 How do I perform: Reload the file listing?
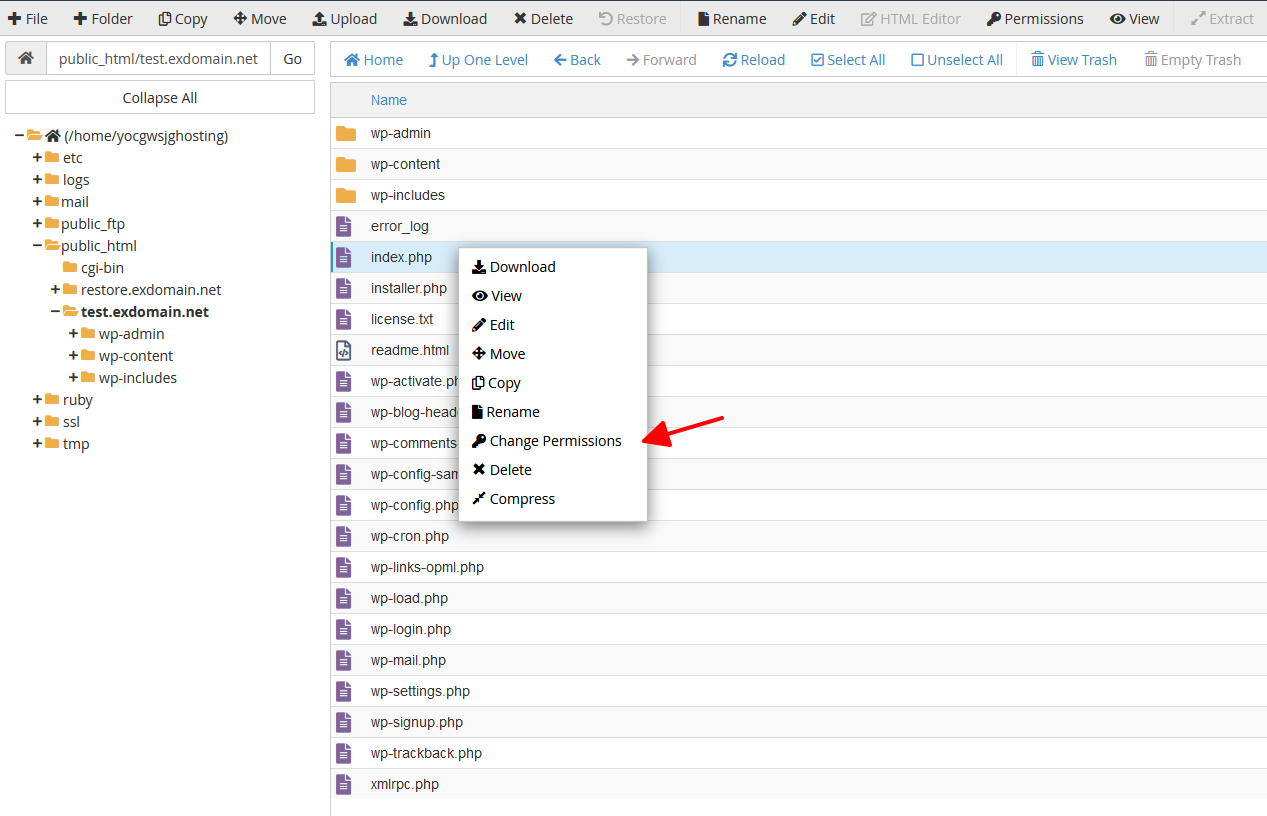[754, 60]
